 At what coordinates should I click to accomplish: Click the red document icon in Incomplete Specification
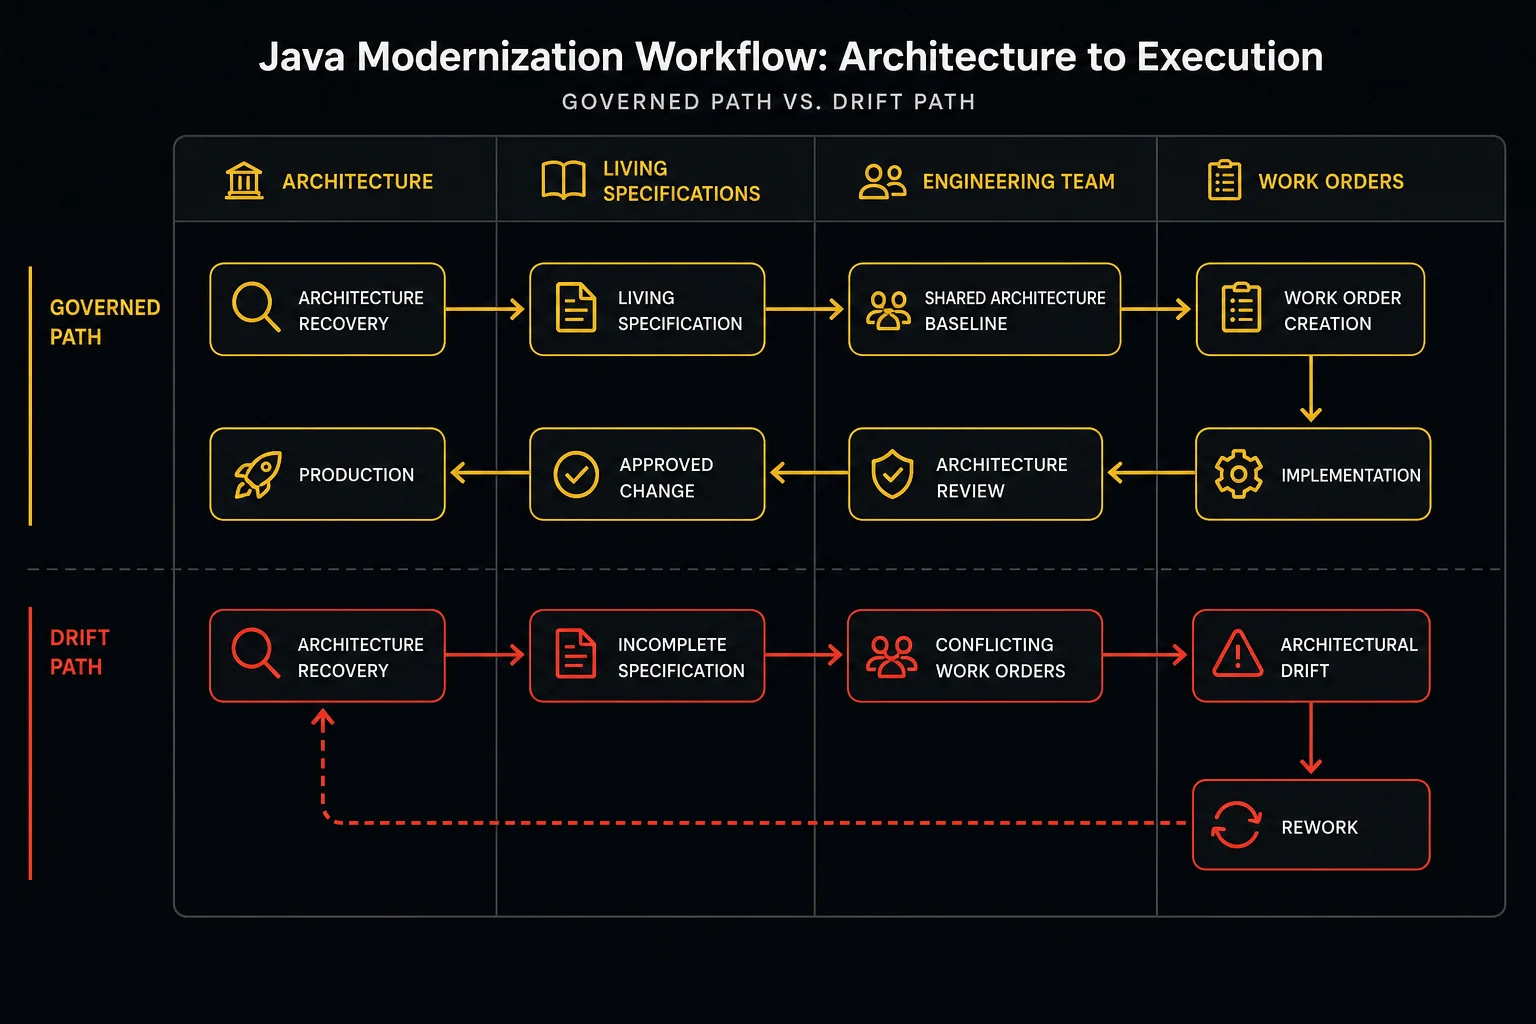pyautogui.click(x=576, y=654)
